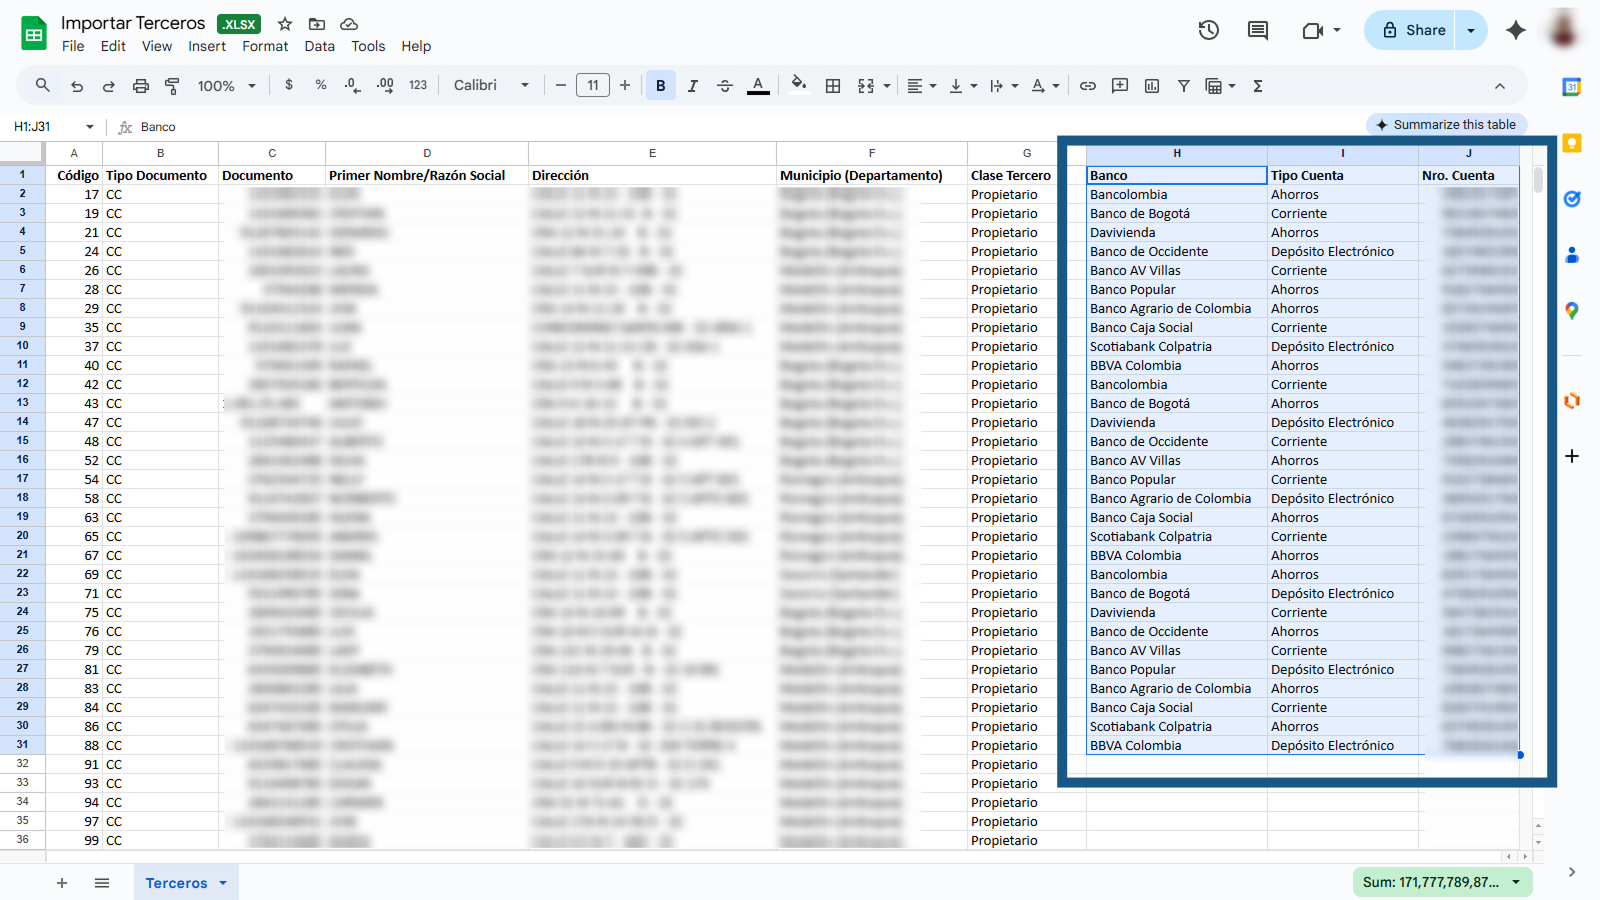Screen dimensions: 1600x900
Task: Create a filter
Action: (1184, 86)
